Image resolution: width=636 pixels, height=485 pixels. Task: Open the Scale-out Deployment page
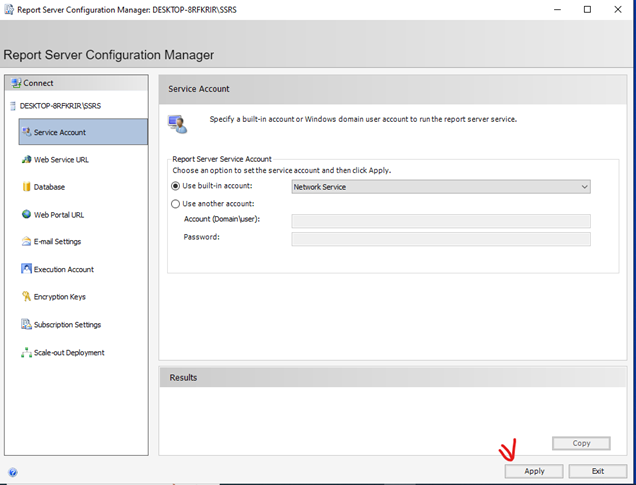[69, 353]
